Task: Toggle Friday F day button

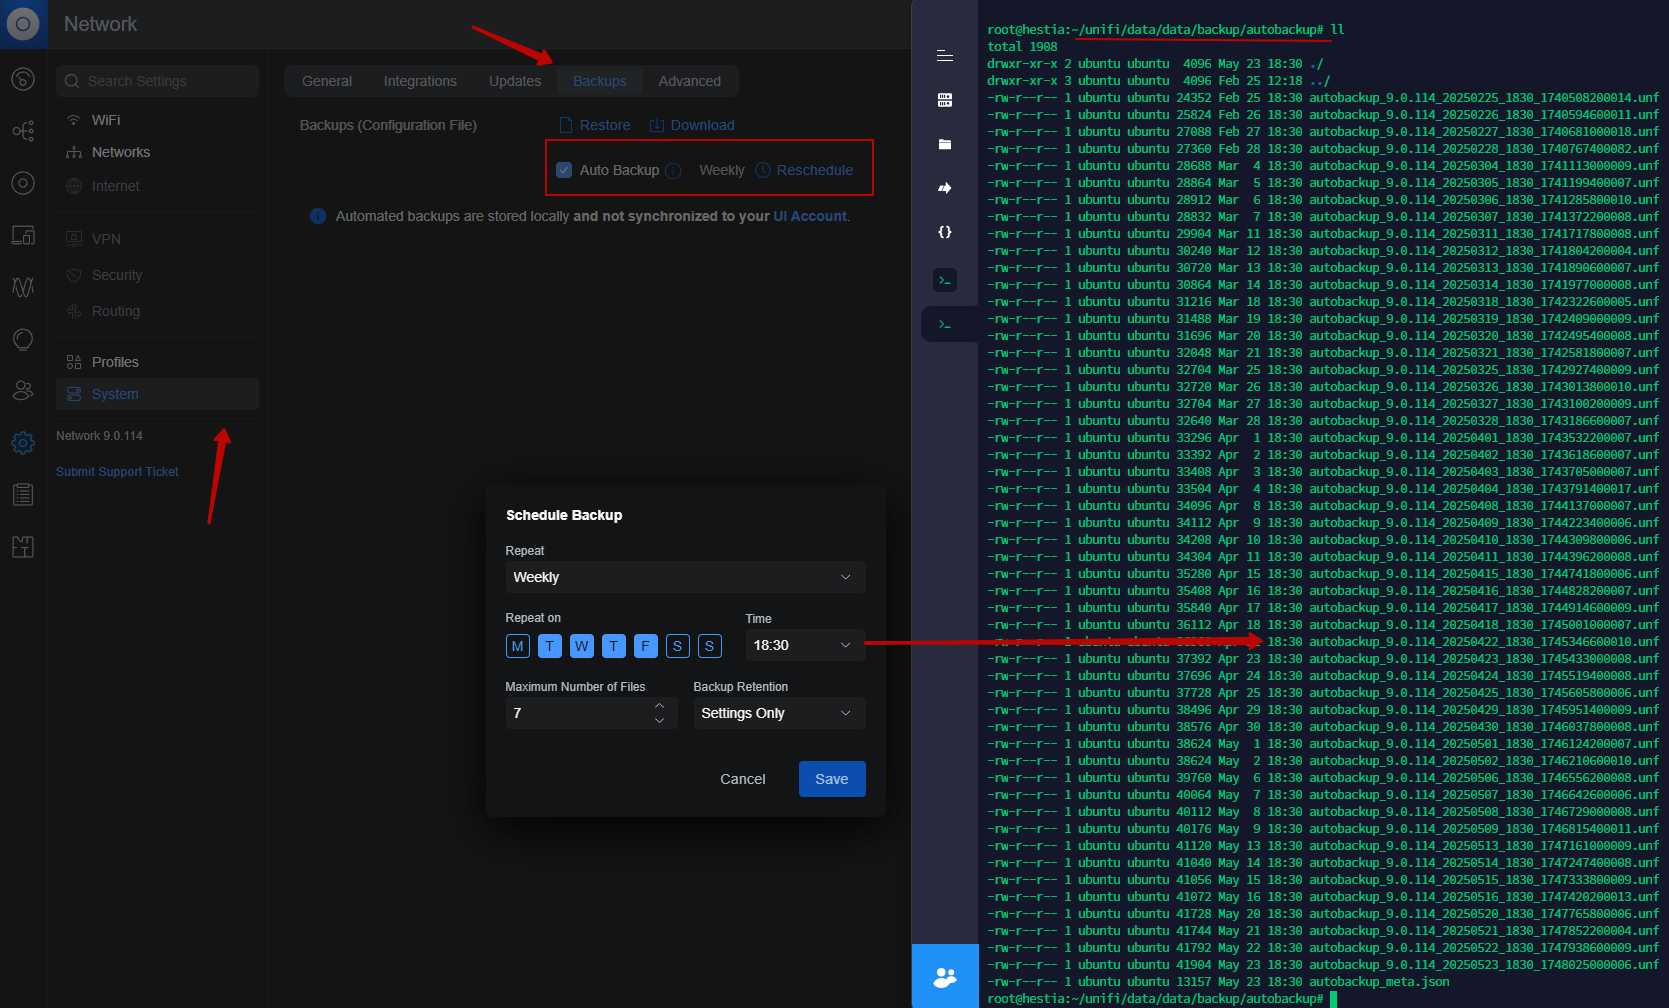Action: point(646,646)
